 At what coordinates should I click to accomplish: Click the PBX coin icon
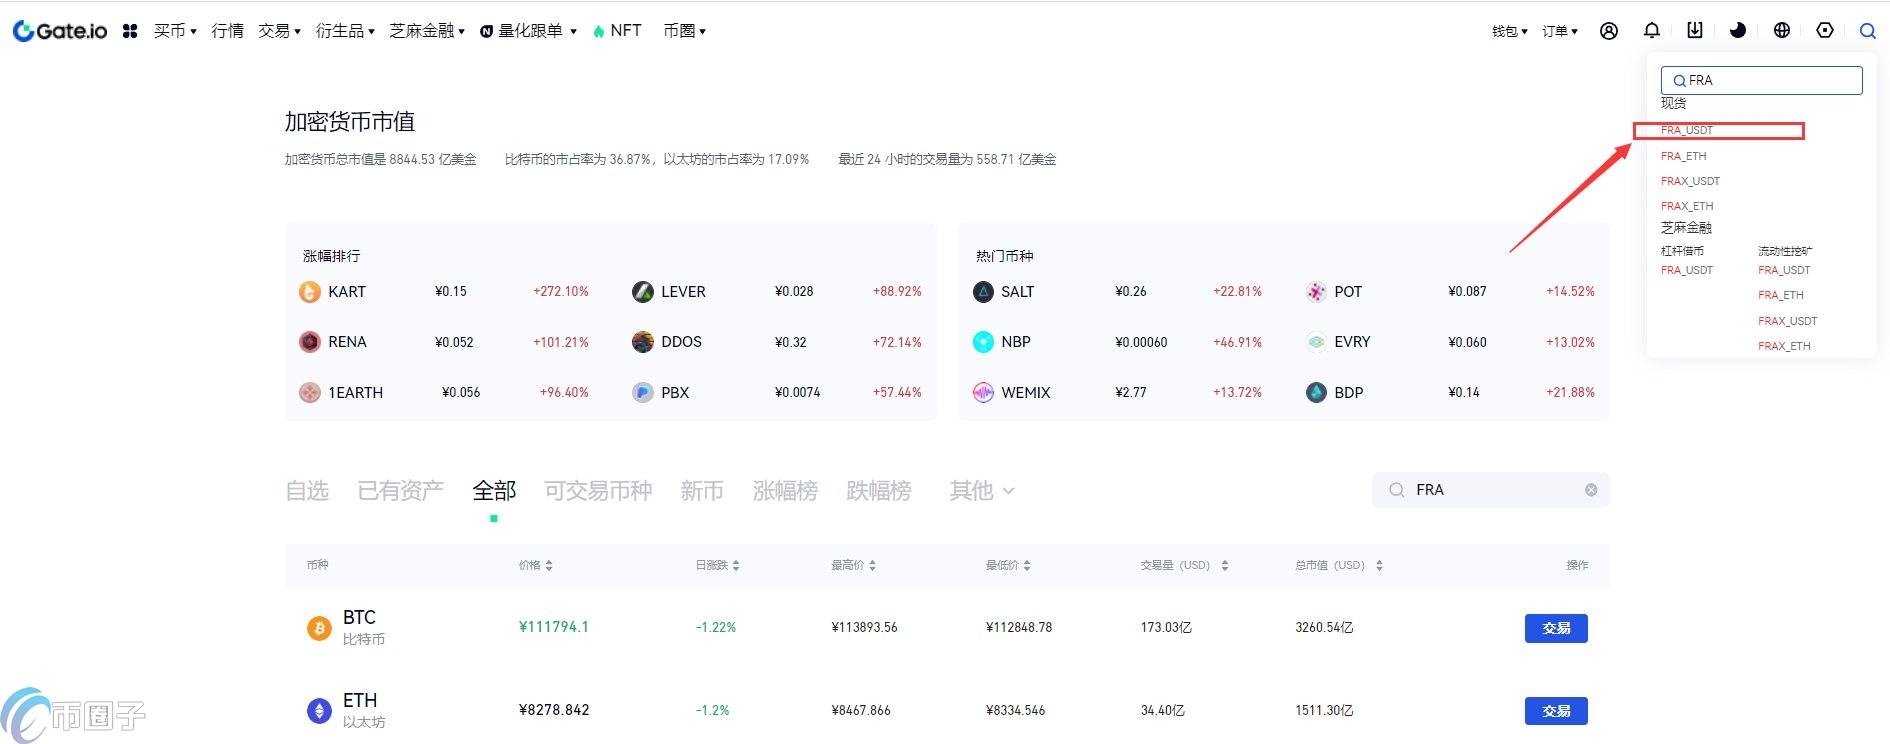click(x=643, y=393)
